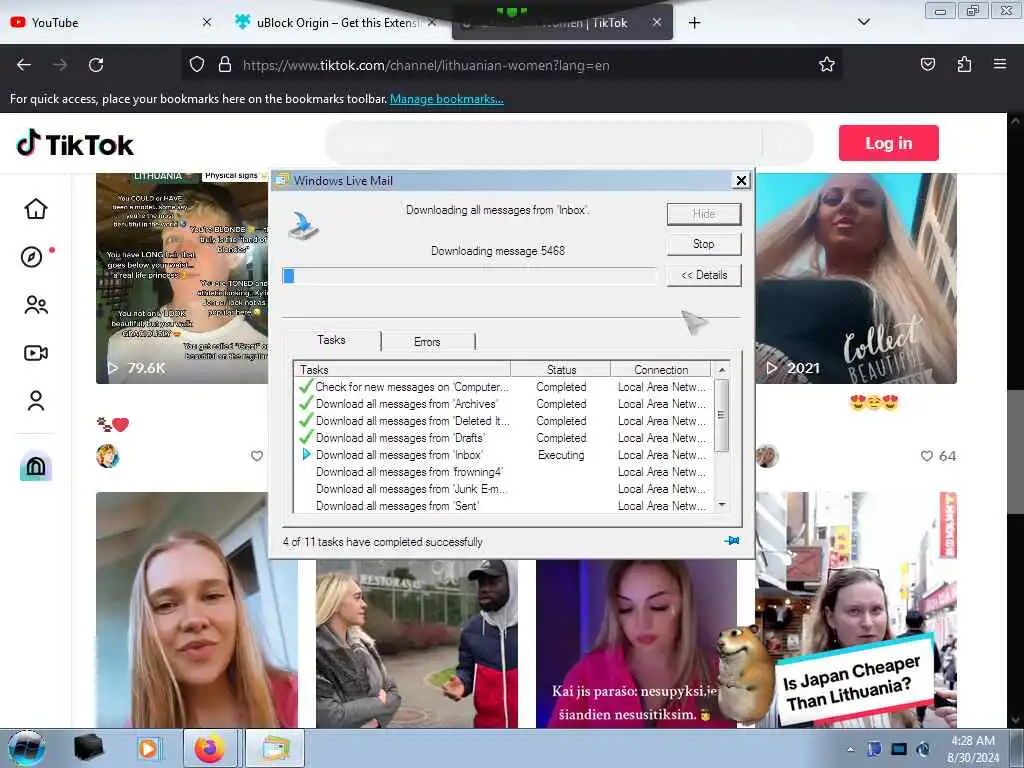1024x768 pixels.
Task: Click the user avatar below the 79.6K video
Action: pyautogui.click(x=108, y=456)
